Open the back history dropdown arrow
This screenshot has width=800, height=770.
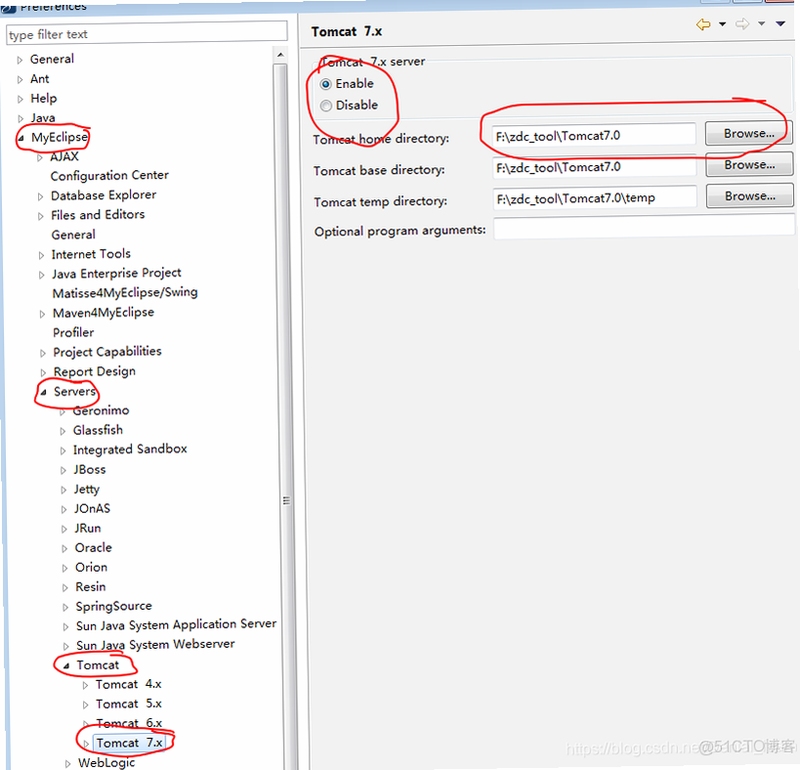click(x=722, y=24)
